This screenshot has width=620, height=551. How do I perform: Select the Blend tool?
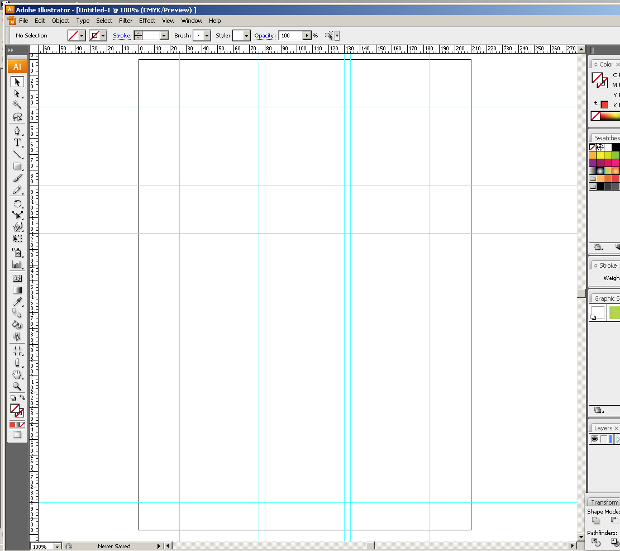(17, 314)
